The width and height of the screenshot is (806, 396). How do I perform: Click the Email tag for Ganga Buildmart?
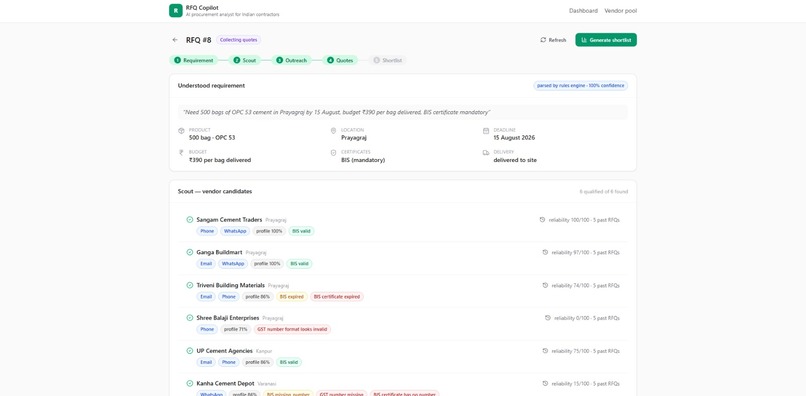206,264
